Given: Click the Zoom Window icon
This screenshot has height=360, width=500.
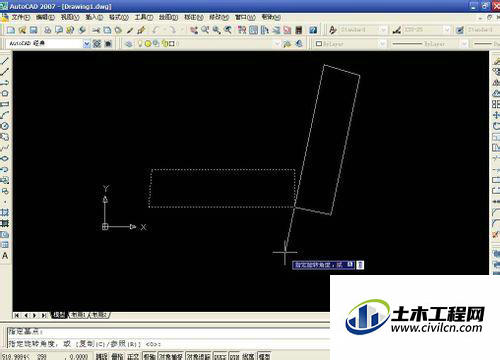Looking at the screenshot, I should pos(216,30).
